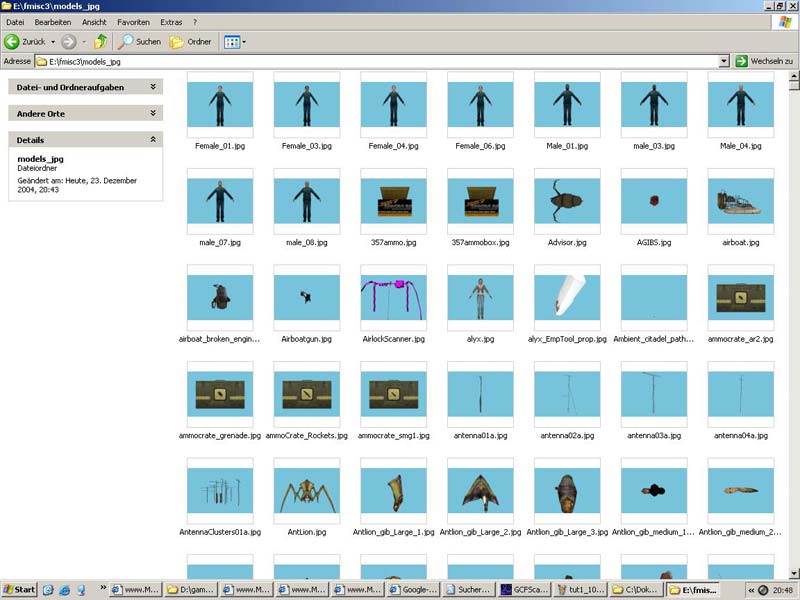Click into the address bar path field
Screen dimensions: 800x600
pos(378,61)
